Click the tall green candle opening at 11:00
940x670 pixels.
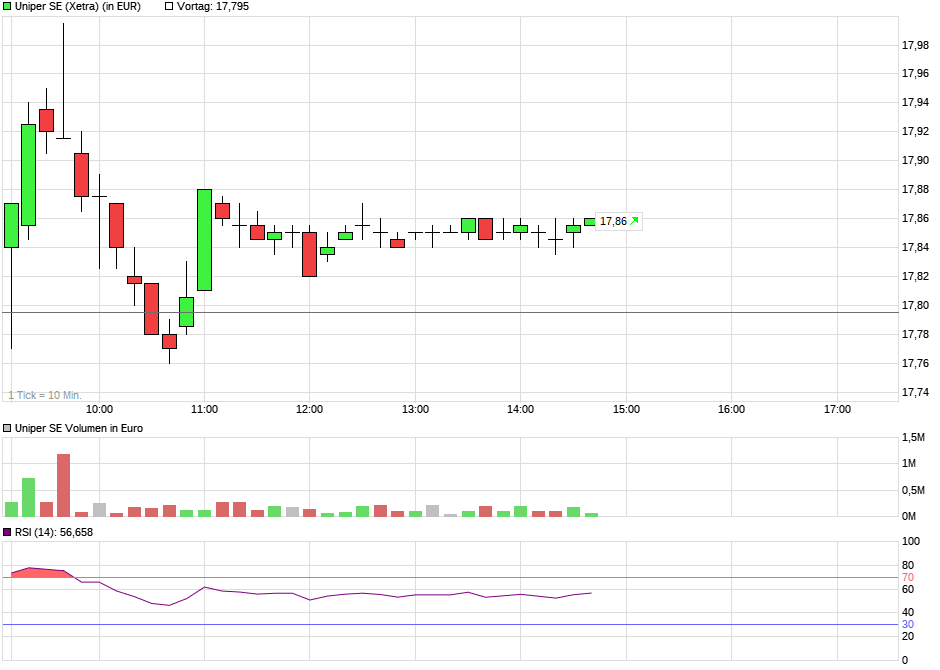(x=204, y=240)
